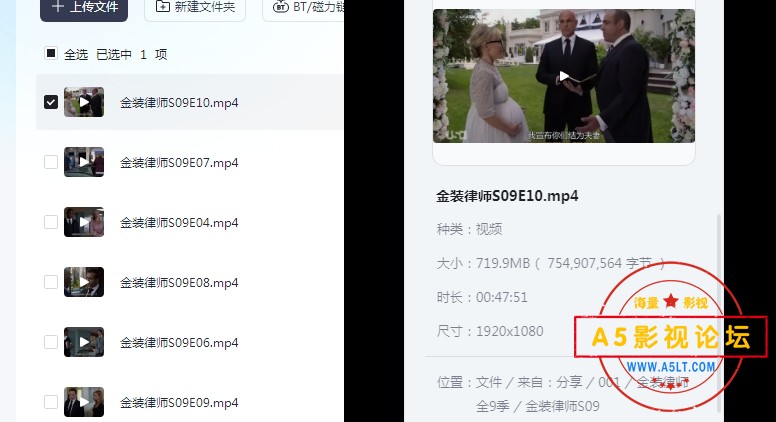Click the 尺寸：1920x1080 dimension line
Screen dimensions: 776x422
[489, 331]
